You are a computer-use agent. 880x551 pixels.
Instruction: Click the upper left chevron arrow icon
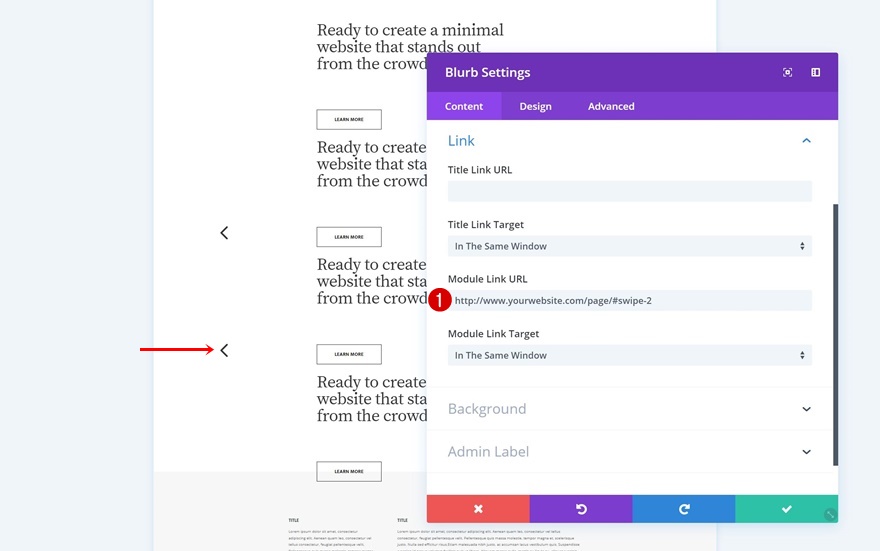click(x=224, y=233)
